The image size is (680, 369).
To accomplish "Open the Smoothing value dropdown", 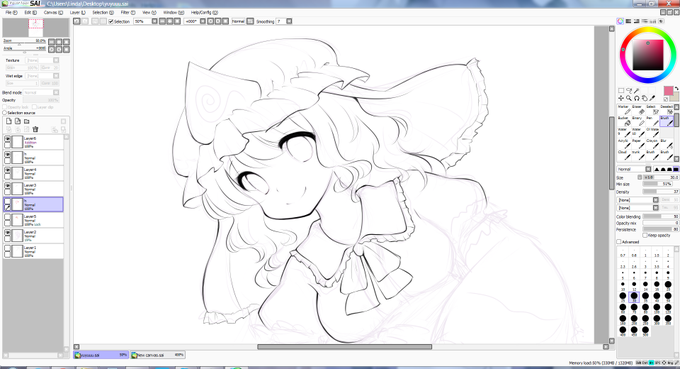I will pos(289,21).
